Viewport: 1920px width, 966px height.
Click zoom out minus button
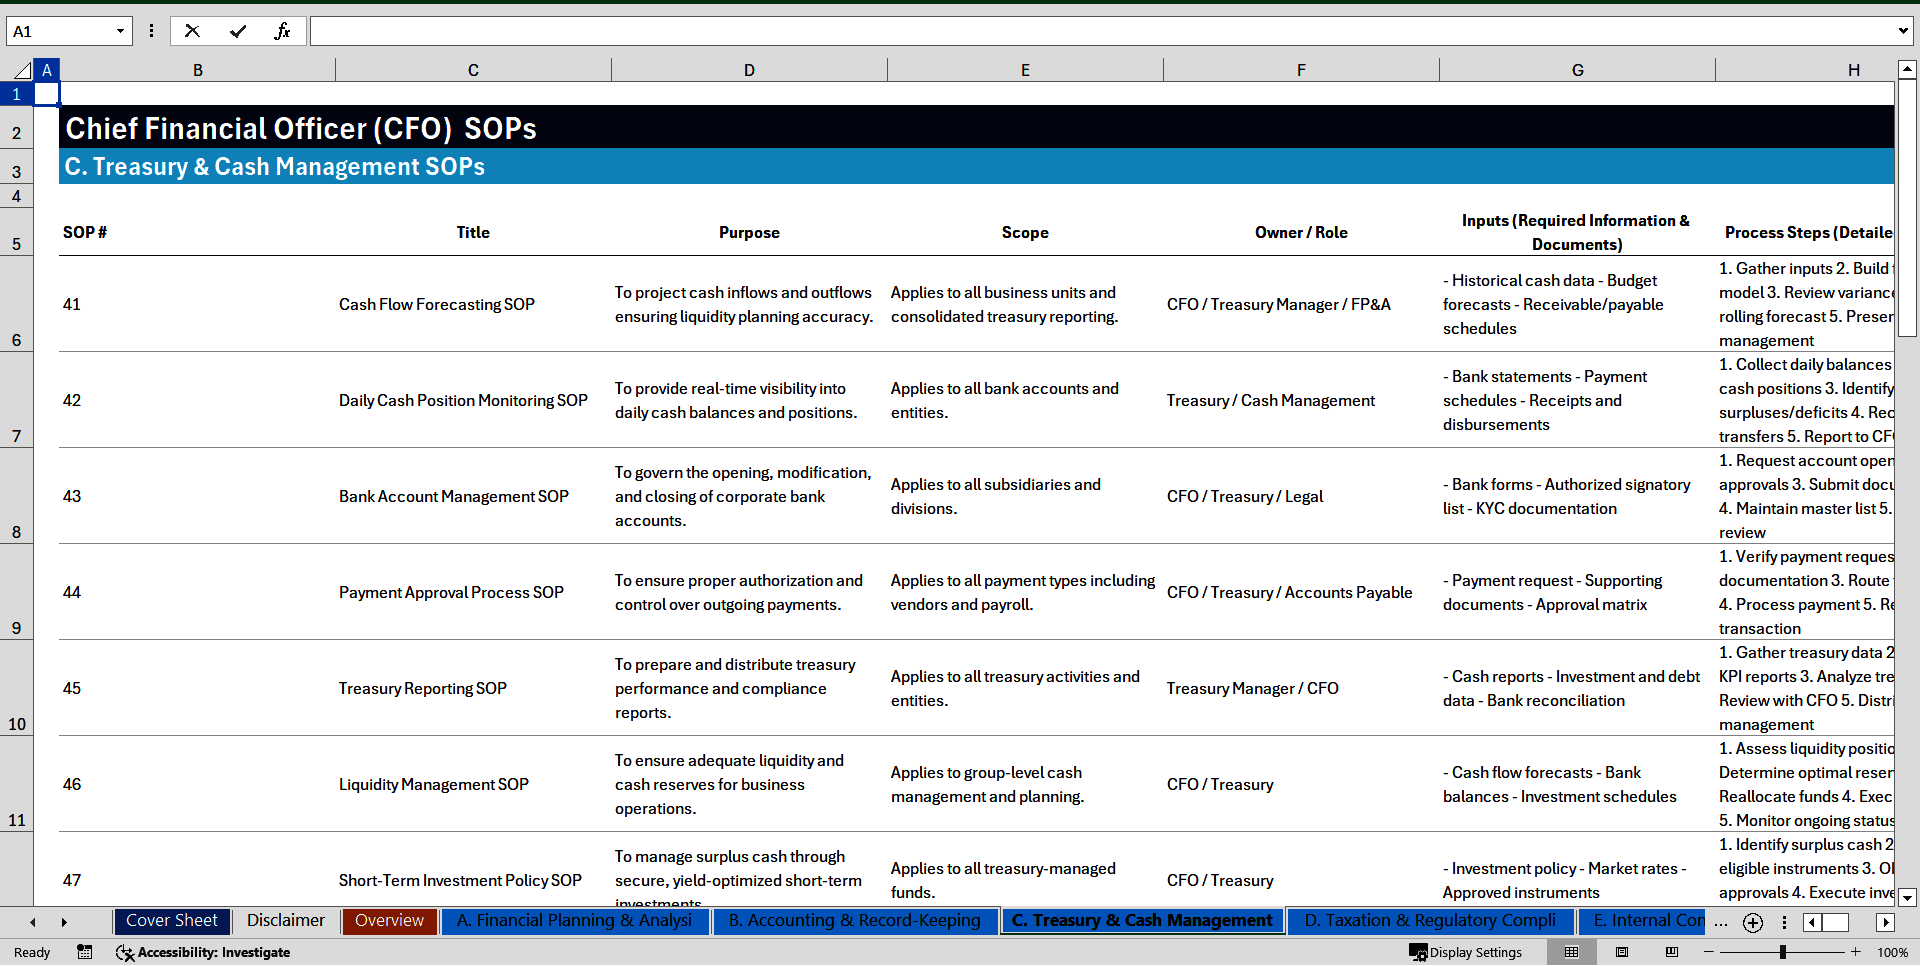1709,952
